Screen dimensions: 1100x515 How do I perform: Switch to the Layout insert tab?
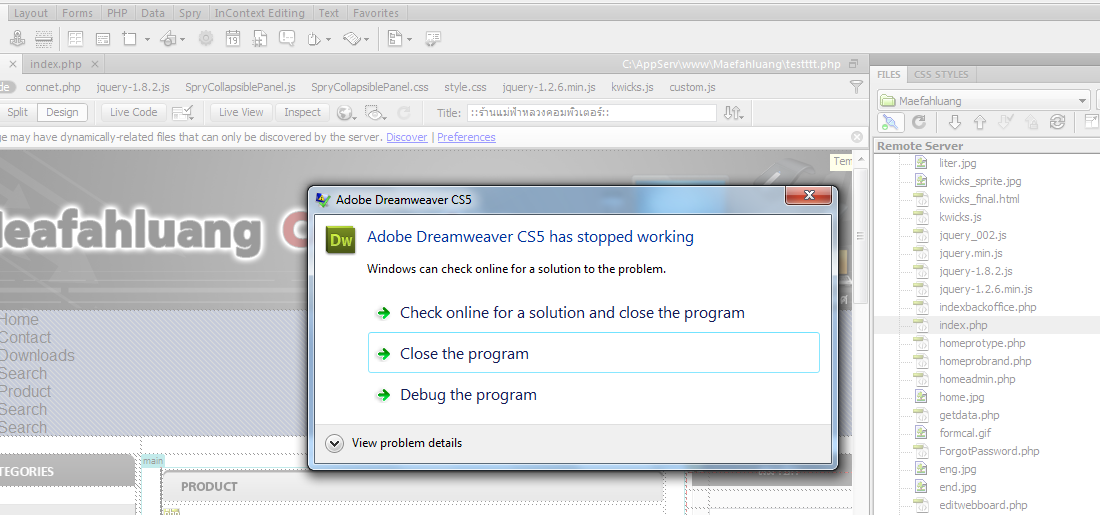coord(31,13)
